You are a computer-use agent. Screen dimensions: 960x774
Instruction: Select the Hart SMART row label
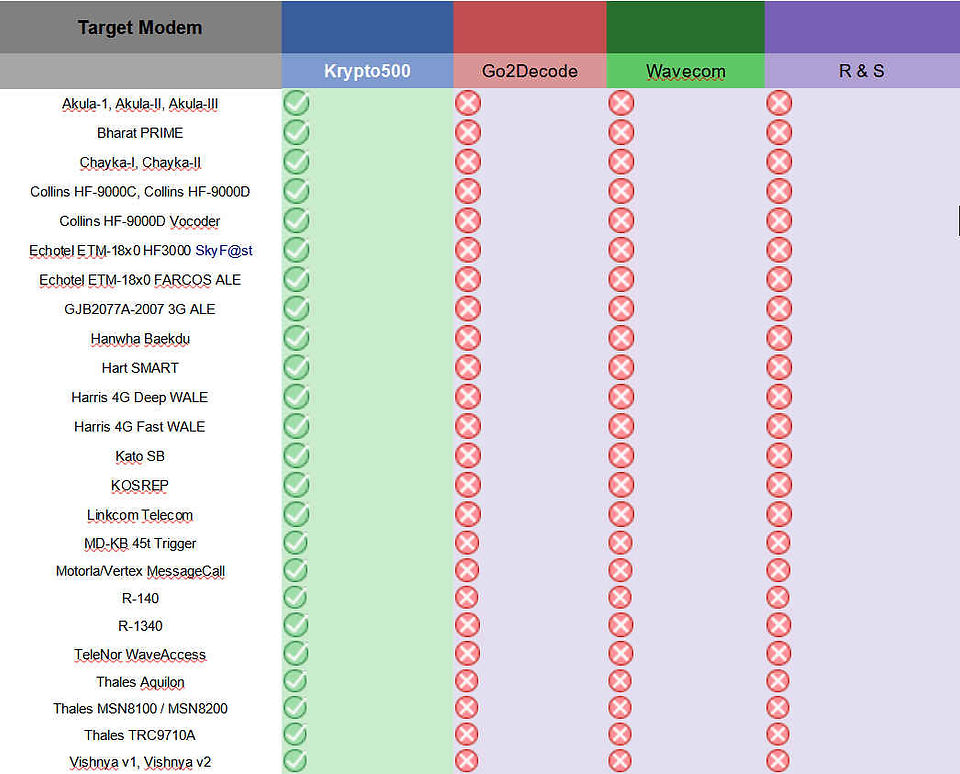(140, 368)
